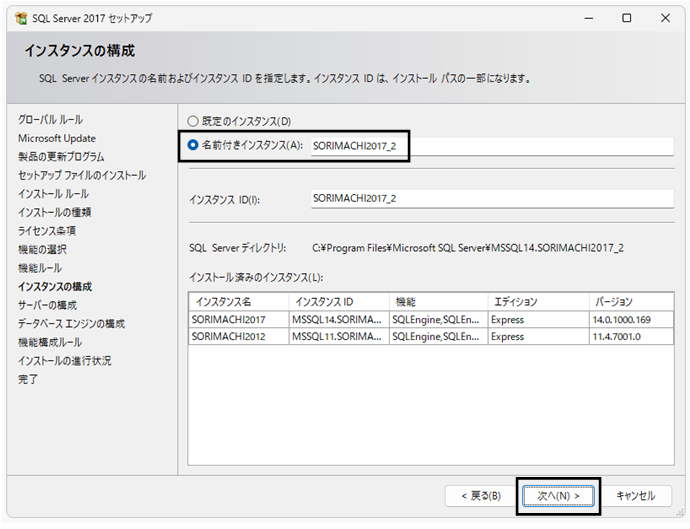Maximize the SQL Server 2017 setup window
The image size is (690, 529).
pos(627,18)
